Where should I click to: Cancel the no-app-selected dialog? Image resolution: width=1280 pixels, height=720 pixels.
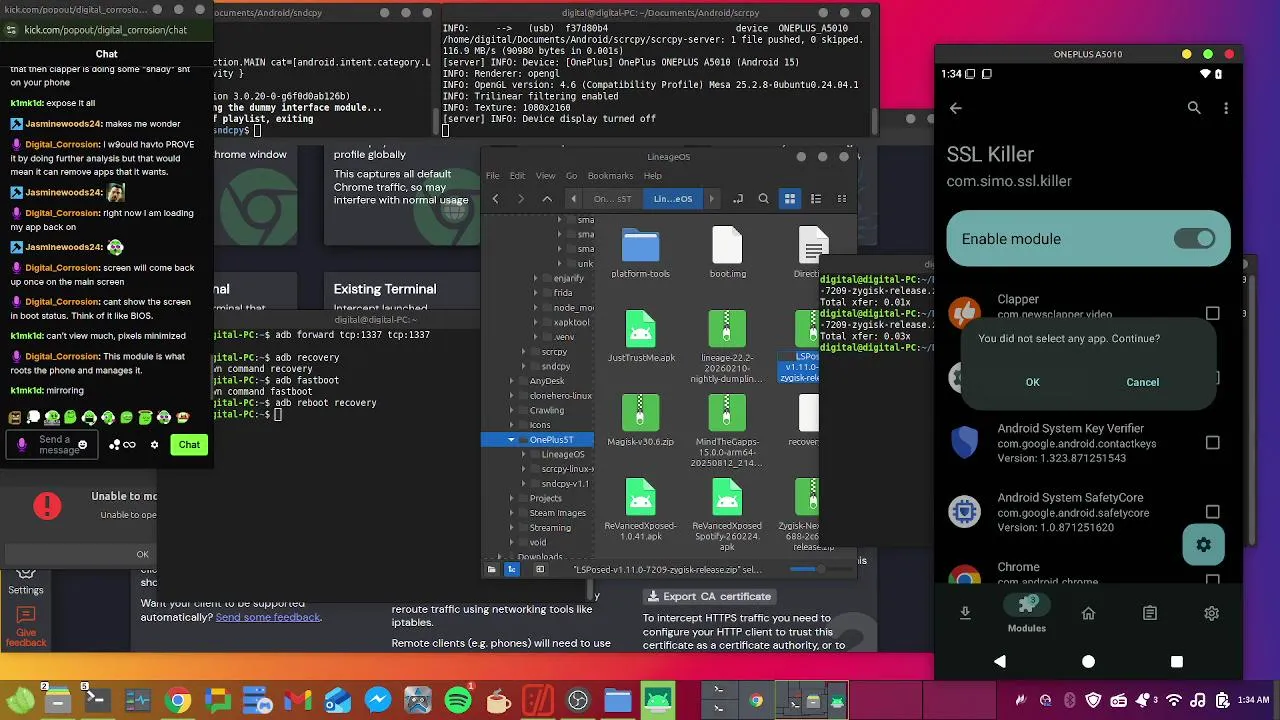pyautogui.click(x=1143, y=382)
